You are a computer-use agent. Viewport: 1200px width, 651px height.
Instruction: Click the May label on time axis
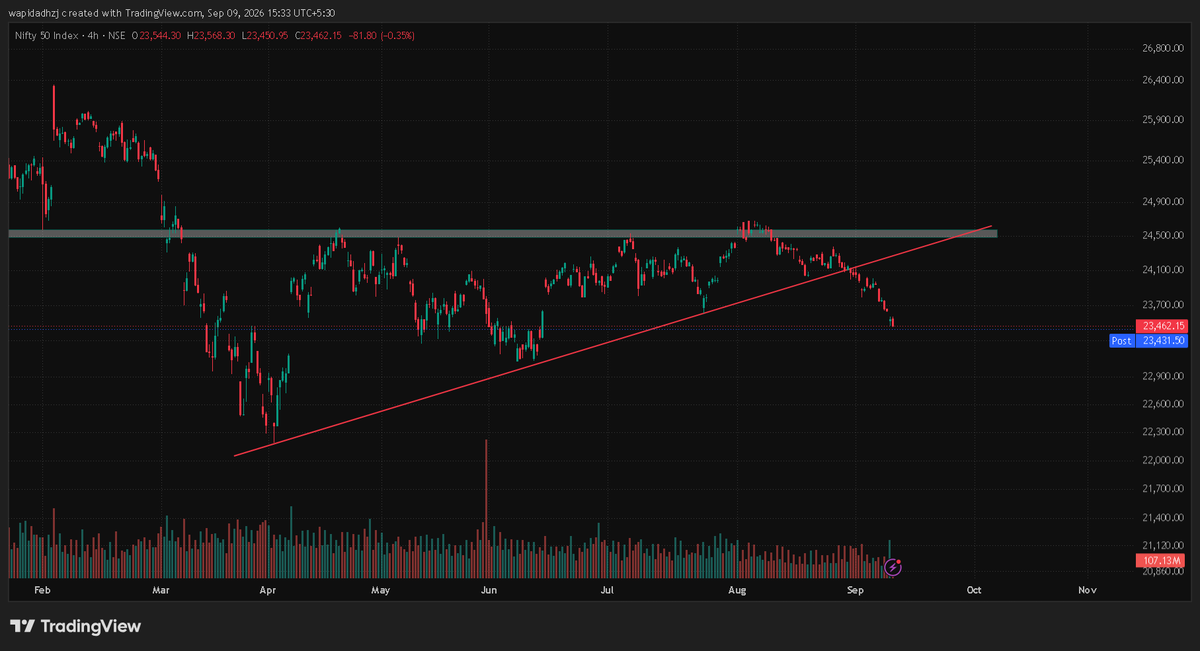[381, 590]
